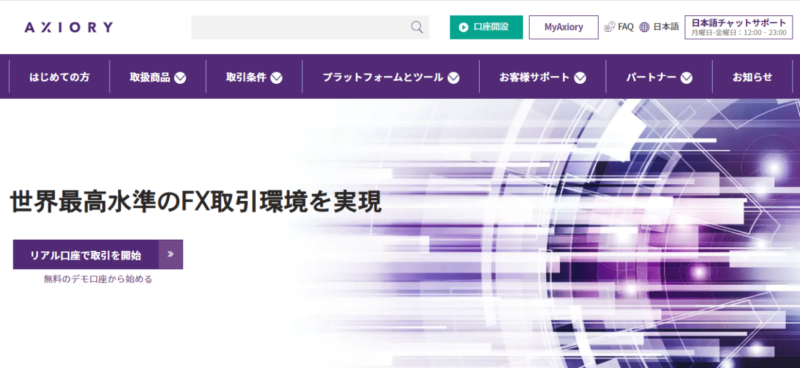Follow 無料のデモ口座から始める link
This screenshot has width=800, height=368.
tap(98, 279)
